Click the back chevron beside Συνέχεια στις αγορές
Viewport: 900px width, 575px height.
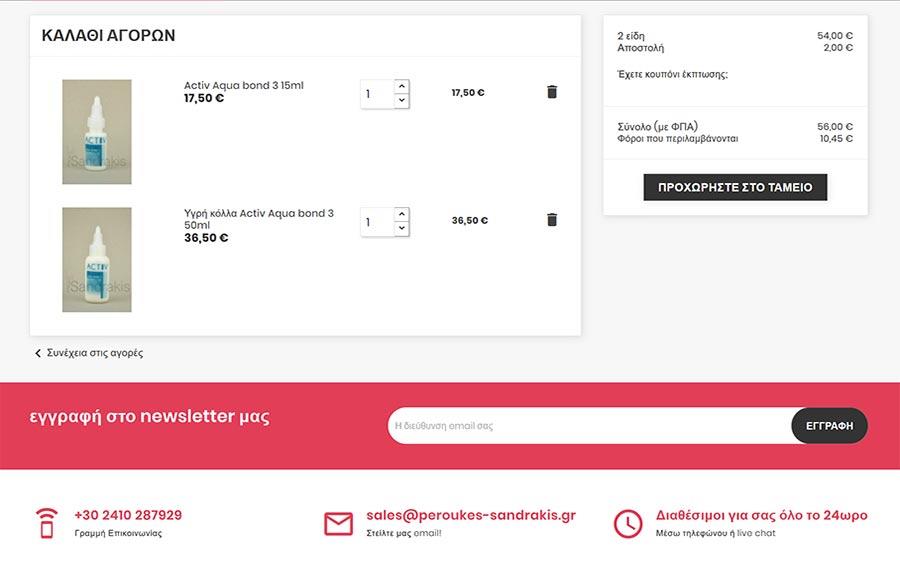click(x=38, y=353)
